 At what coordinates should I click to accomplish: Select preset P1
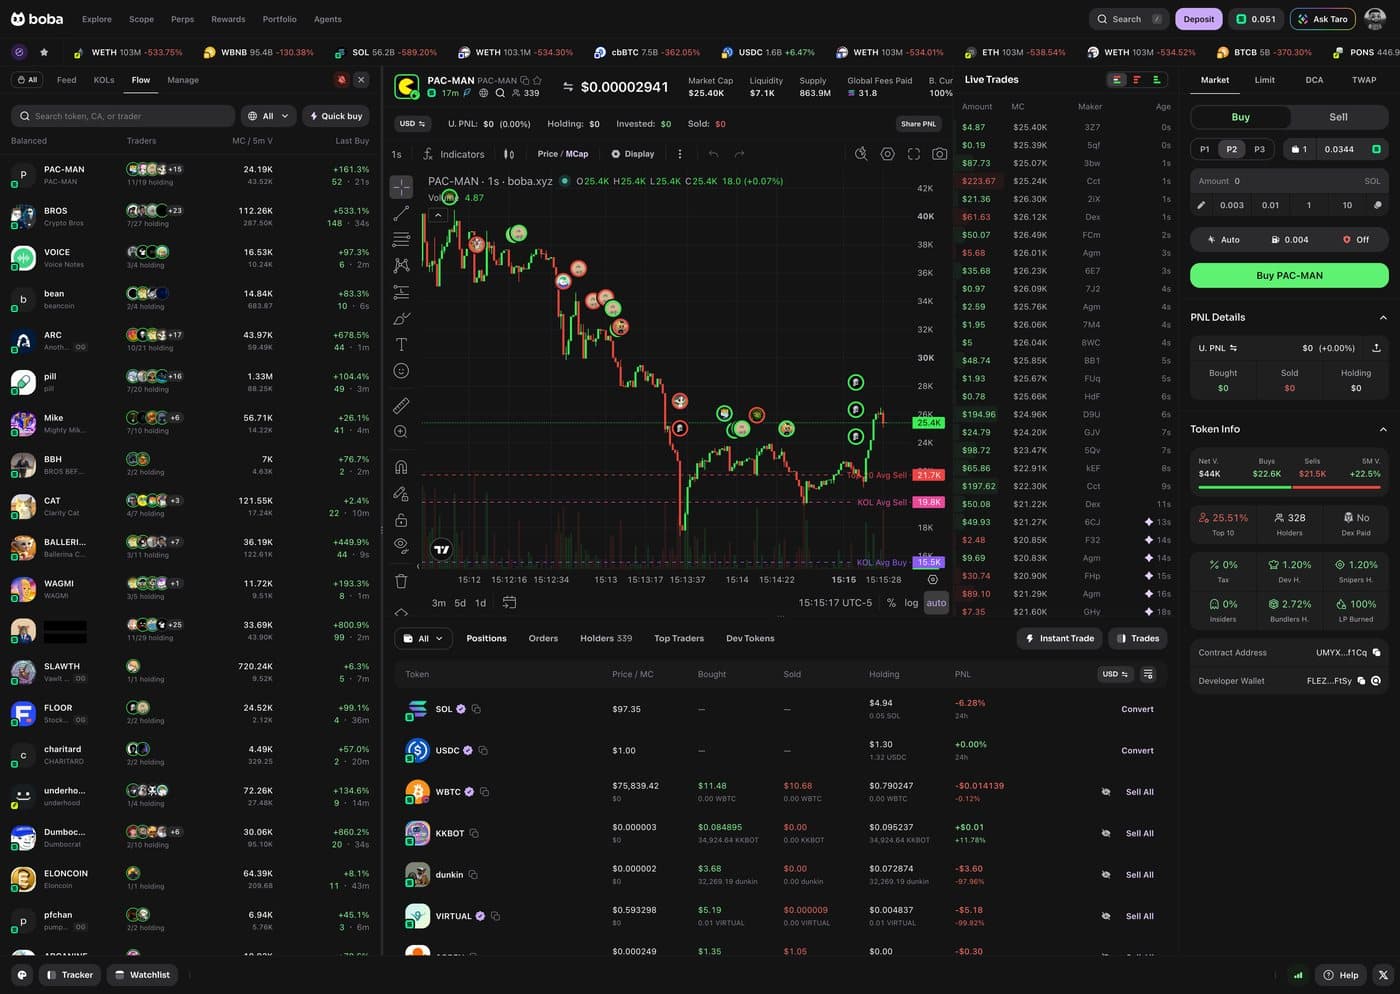point(1204,149)
